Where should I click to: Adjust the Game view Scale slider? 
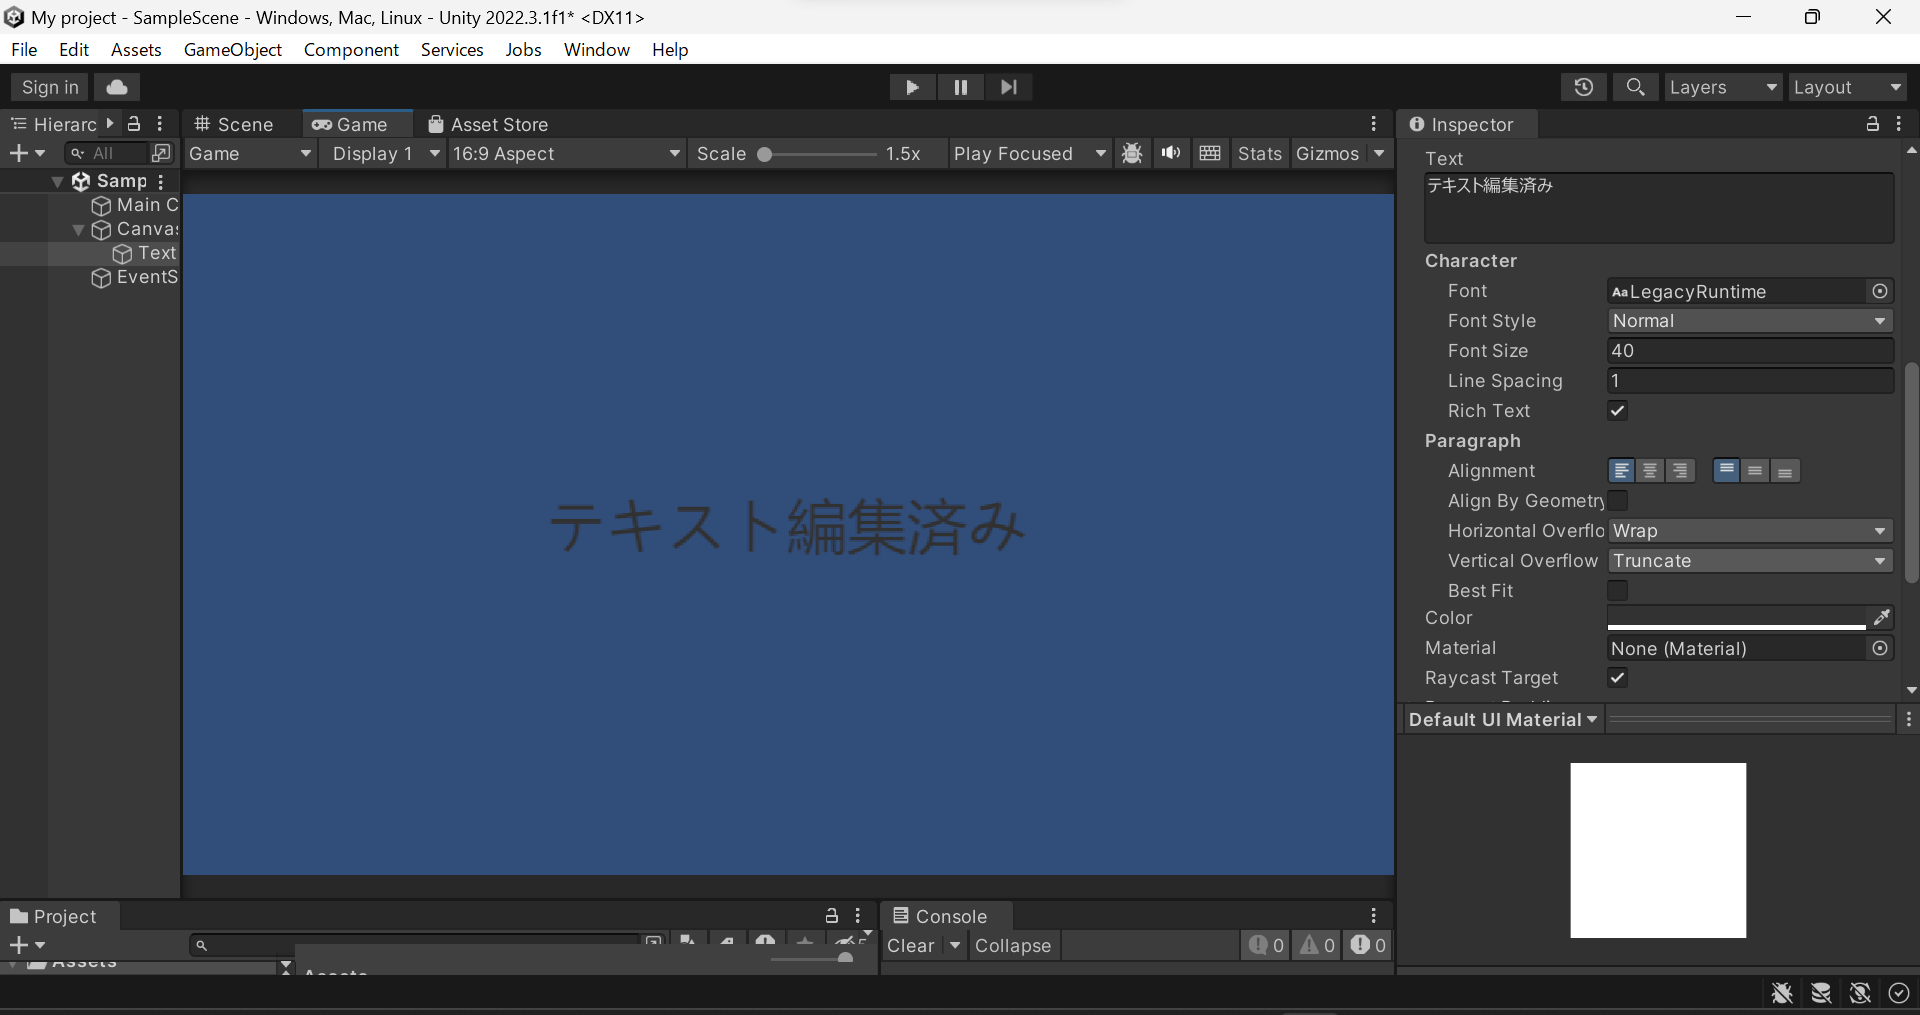(x=817, y=153)
